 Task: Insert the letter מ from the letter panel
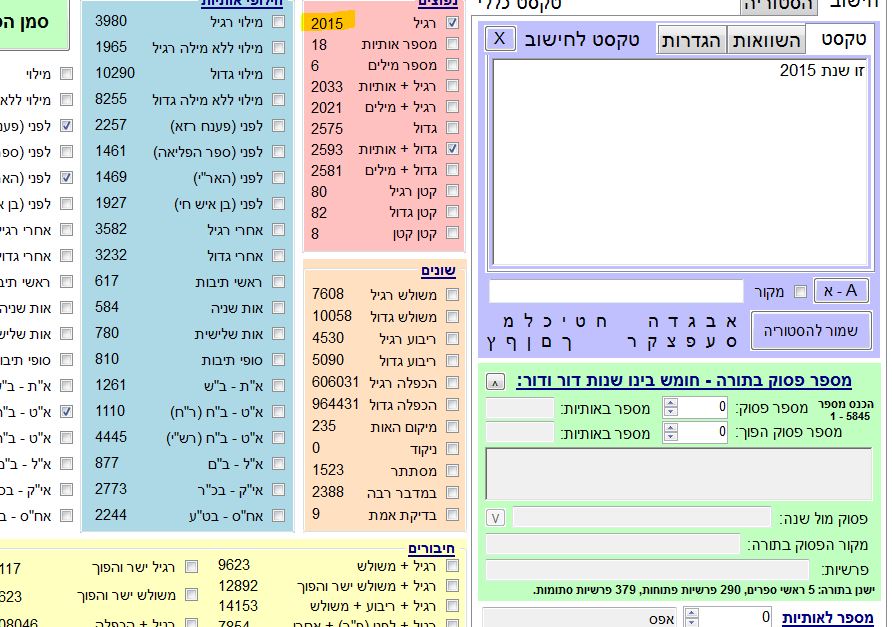pos(510,321)
